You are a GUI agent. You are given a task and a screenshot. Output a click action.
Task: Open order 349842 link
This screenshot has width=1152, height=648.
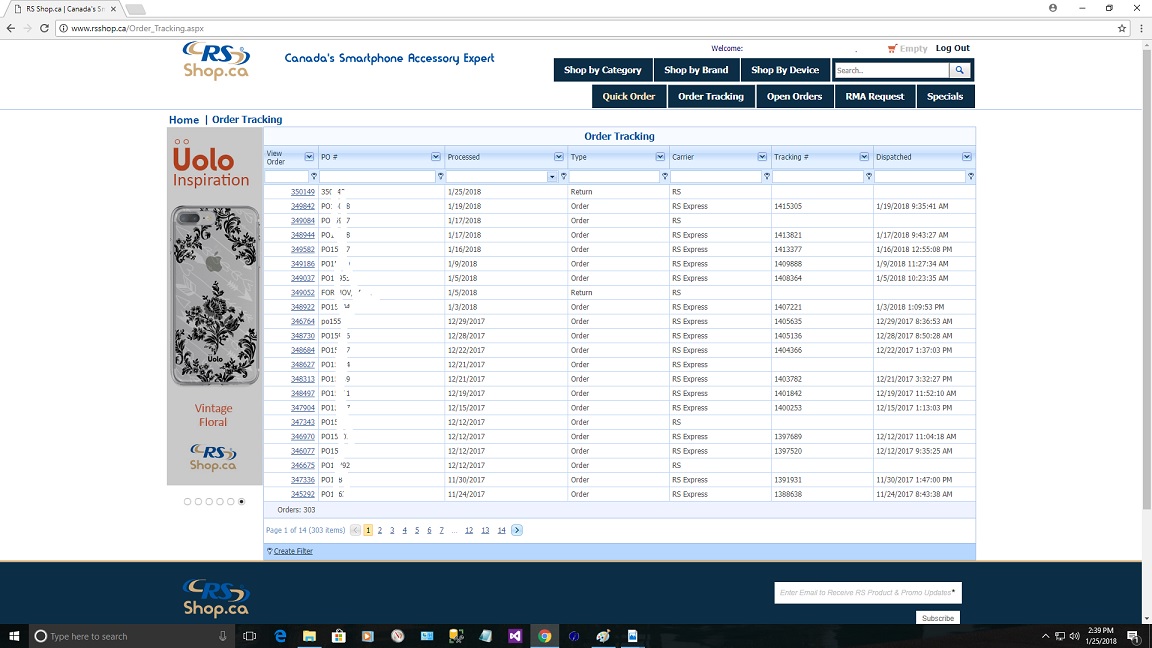click(303, 206)
